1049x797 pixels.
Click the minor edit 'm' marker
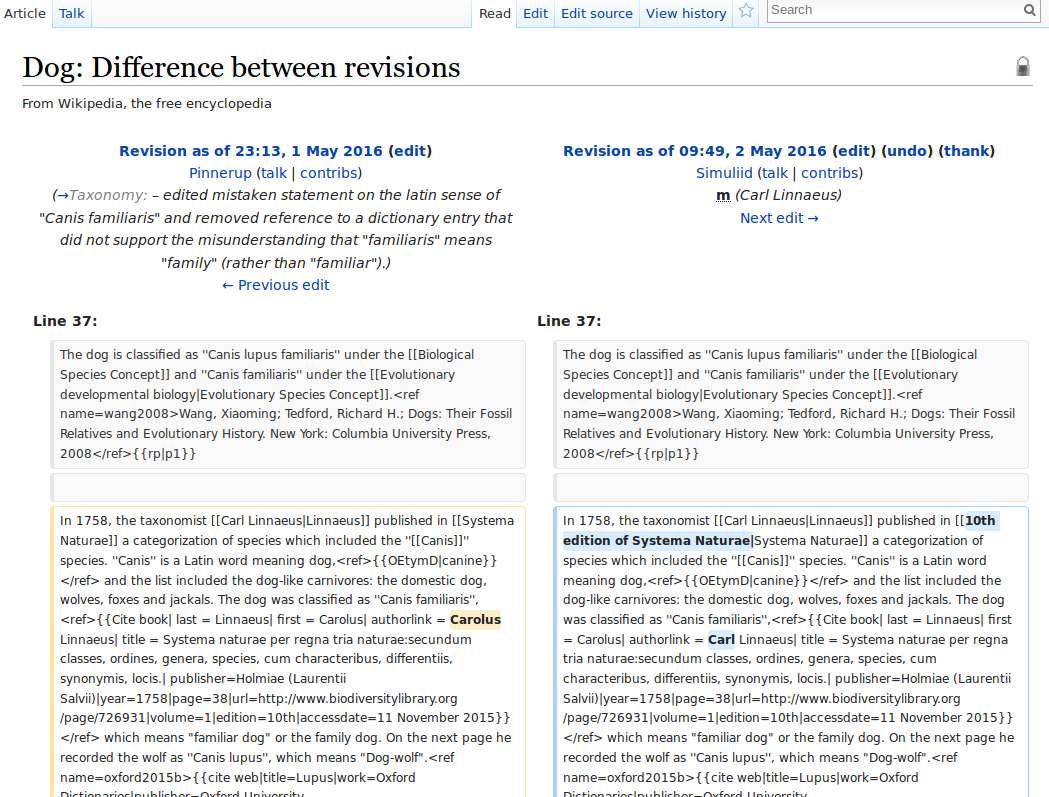click(x=723, y=195)
